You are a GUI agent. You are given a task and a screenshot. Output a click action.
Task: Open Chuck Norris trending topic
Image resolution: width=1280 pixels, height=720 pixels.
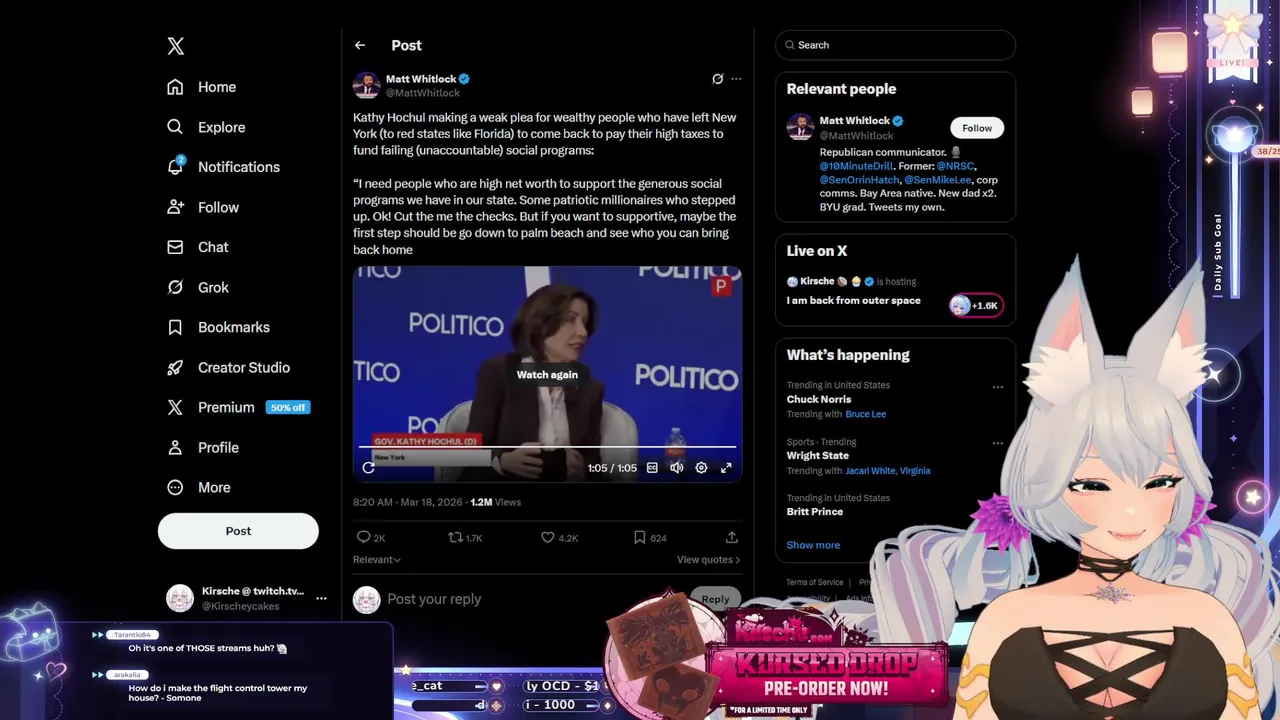tap(819, 399)
